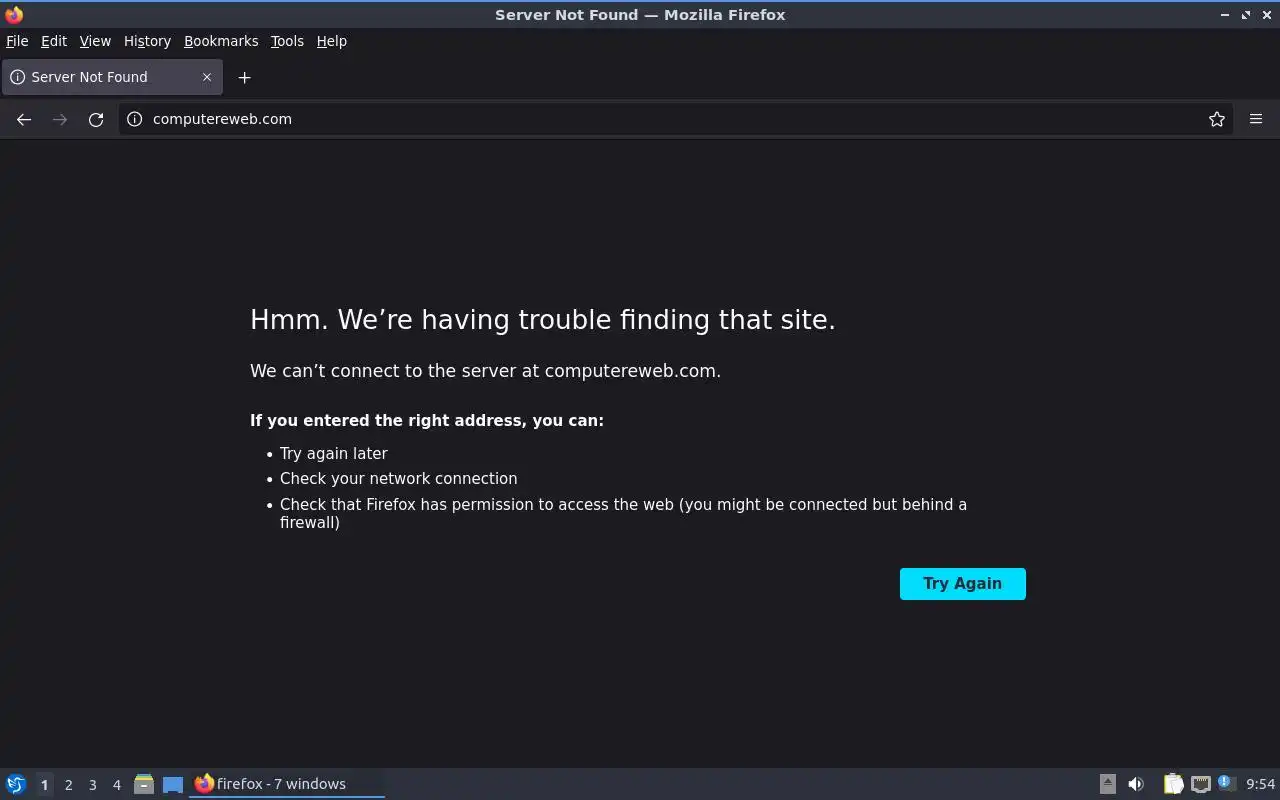Open the File menu

tap(17, 41)
